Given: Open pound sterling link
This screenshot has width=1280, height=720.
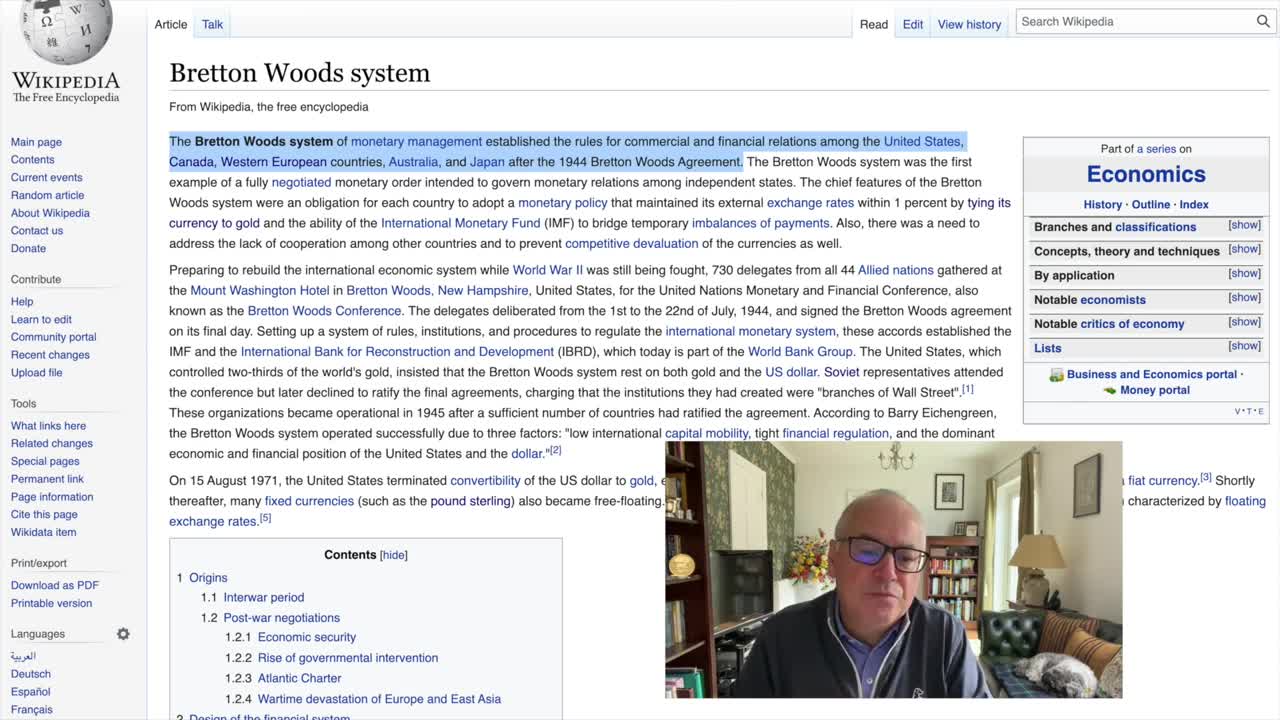Looking at the screenshot, I should click(x=470, y=501).
